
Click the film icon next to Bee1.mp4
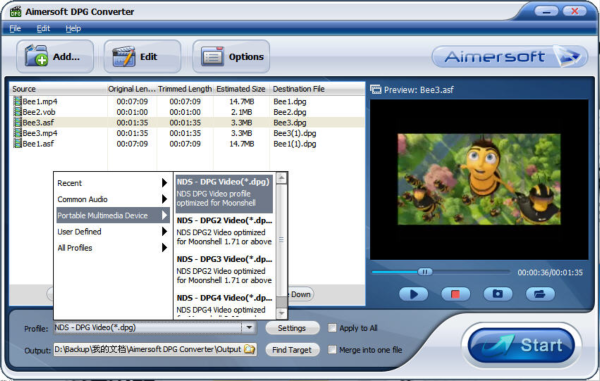(x=18, y=101)
